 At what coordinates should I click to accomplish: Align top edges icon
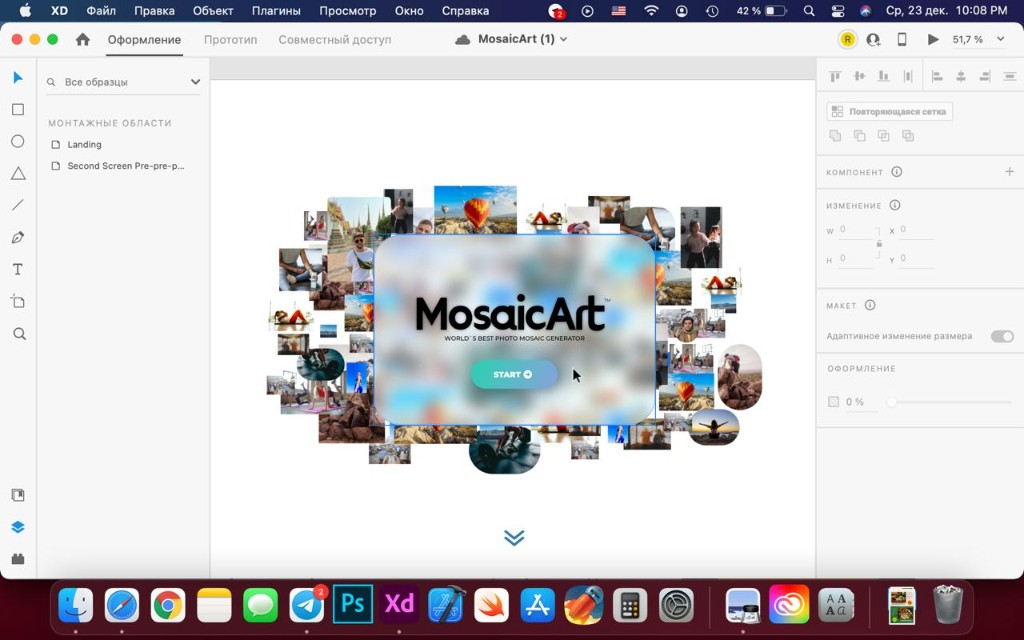[835, 76]
